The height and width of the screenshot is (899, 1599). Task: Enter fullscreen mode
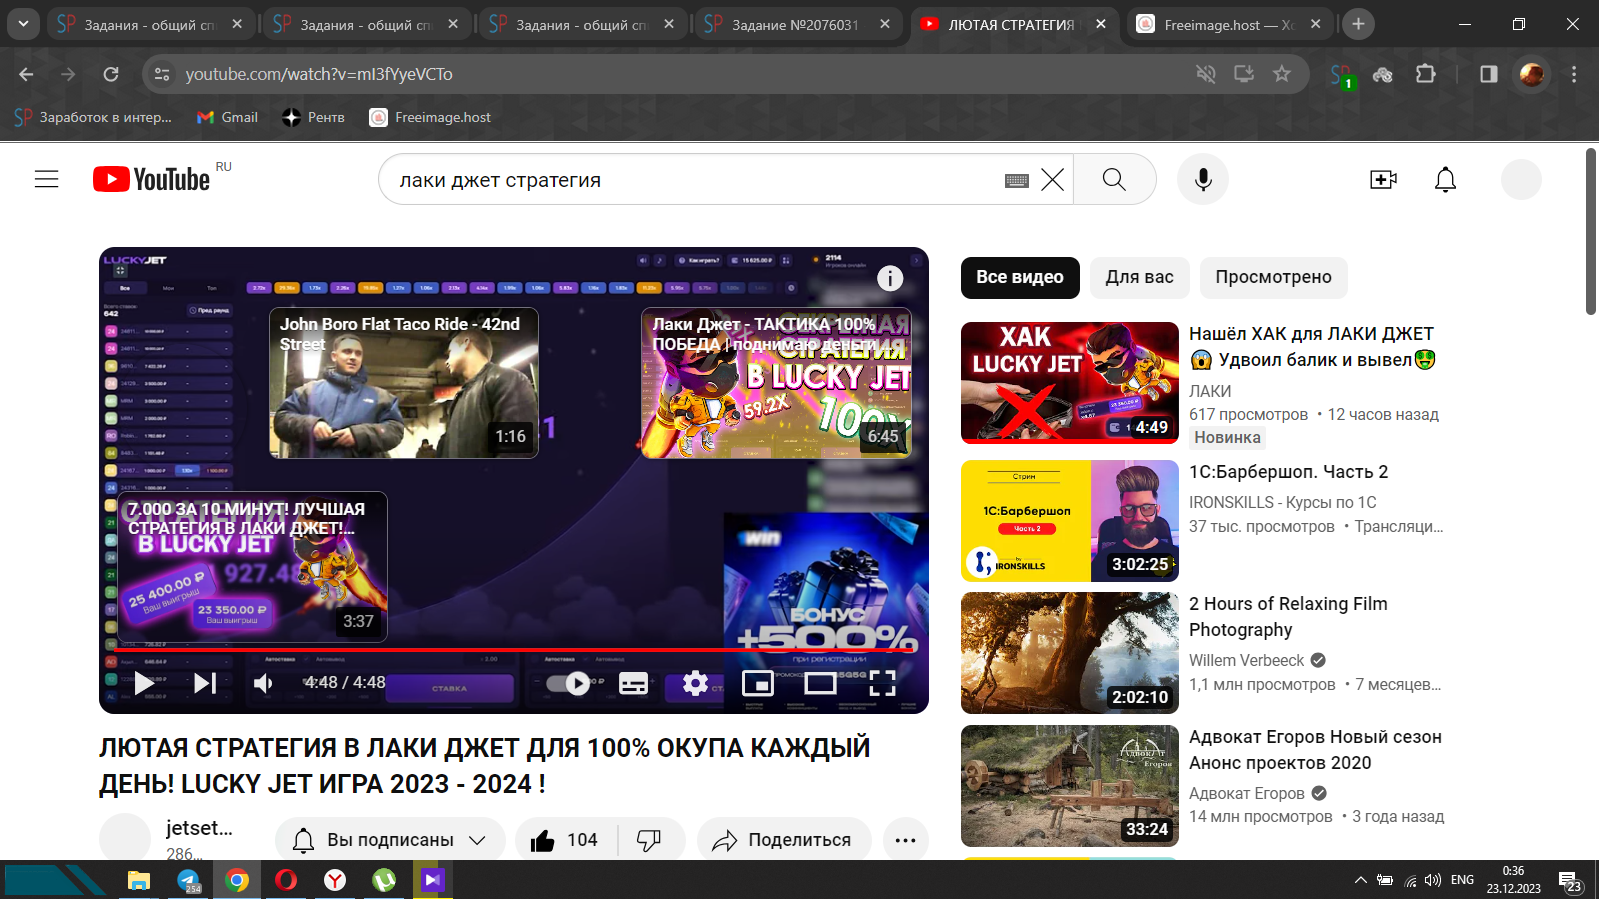882,683
